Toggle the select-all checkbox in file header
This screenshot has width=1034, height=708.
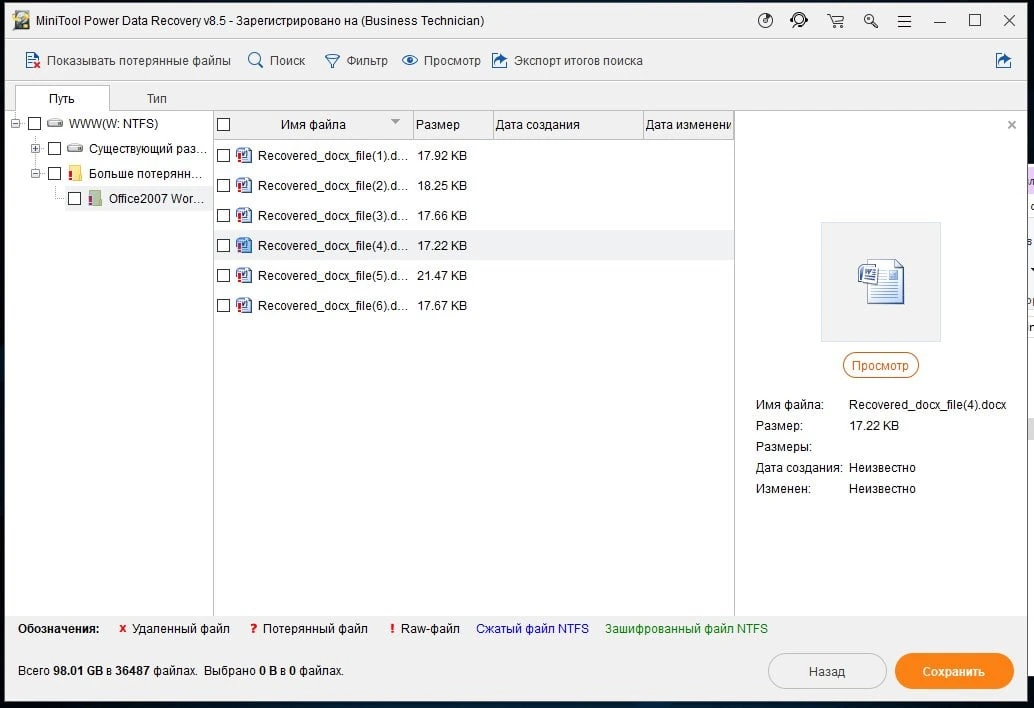[x=224, y=125]
